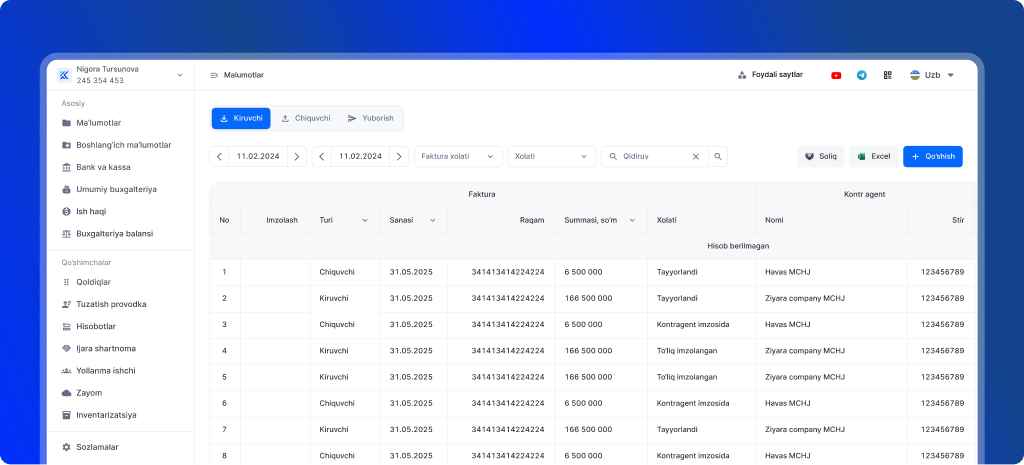Click Chiquvchi type in row 6
Image resolution: width=1024 pixels, height=465 pixels.
coord(337,404)
